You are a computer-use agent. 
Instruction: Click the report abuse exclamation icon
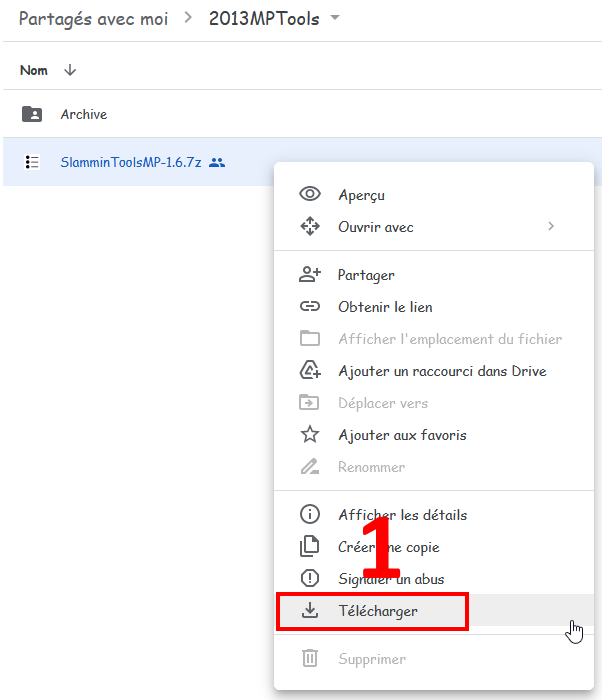pyautogui.click(x=310, y=579)
